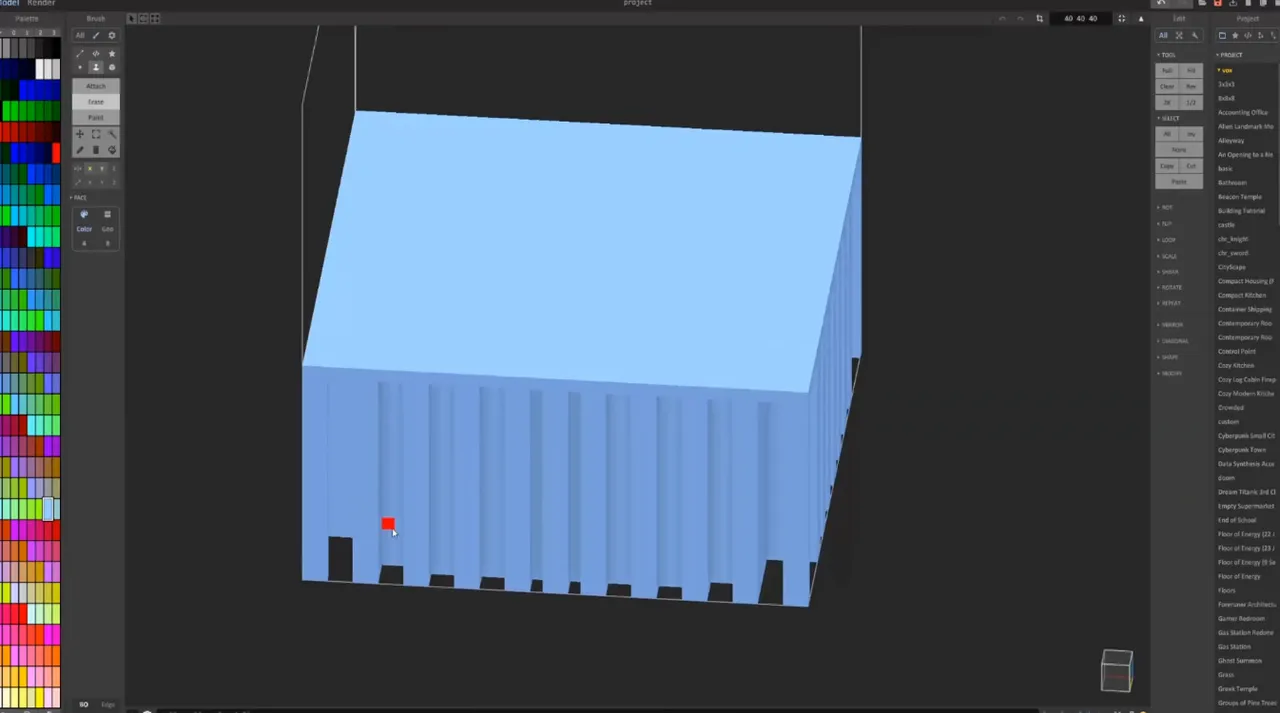Viewport: 1280px width, 713px height.
Task: Click the crop model size icon
Action: tap(1039, 18)
